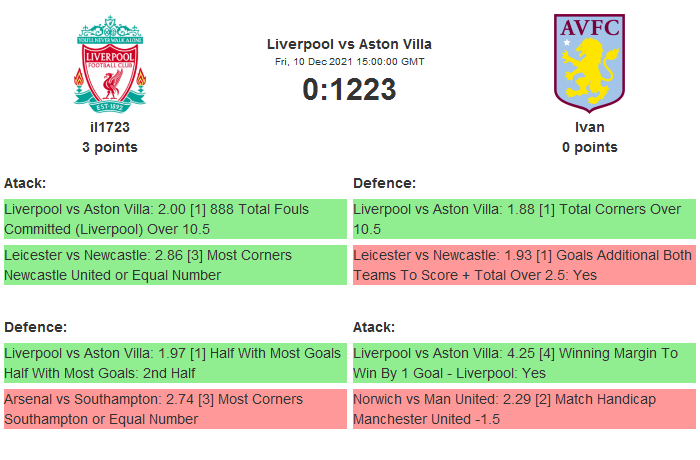The width and height of the screenshot is (700, 460).
Task: Select Match Handicap Manchester United -1.5 bet
Action: pos(523,409)
